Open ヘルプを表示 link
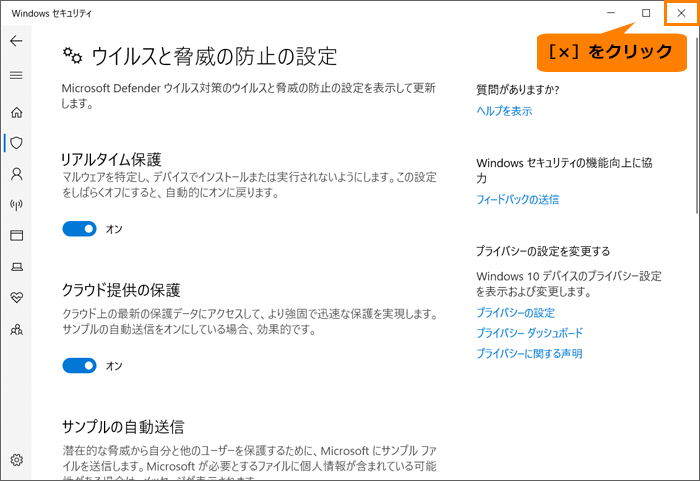 pos(504,111)
